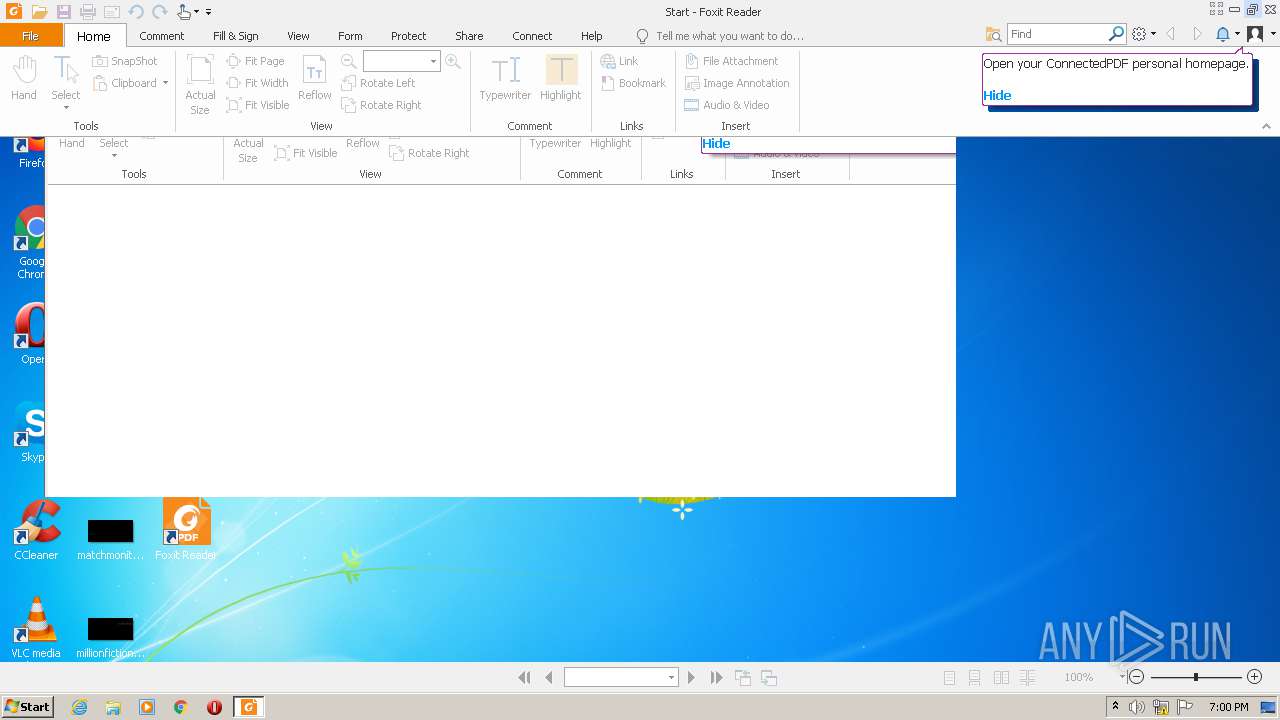Screen dimensions: 1280x720
Task: Click Image Annotation in Insert group
Action: tap(737, 83)
